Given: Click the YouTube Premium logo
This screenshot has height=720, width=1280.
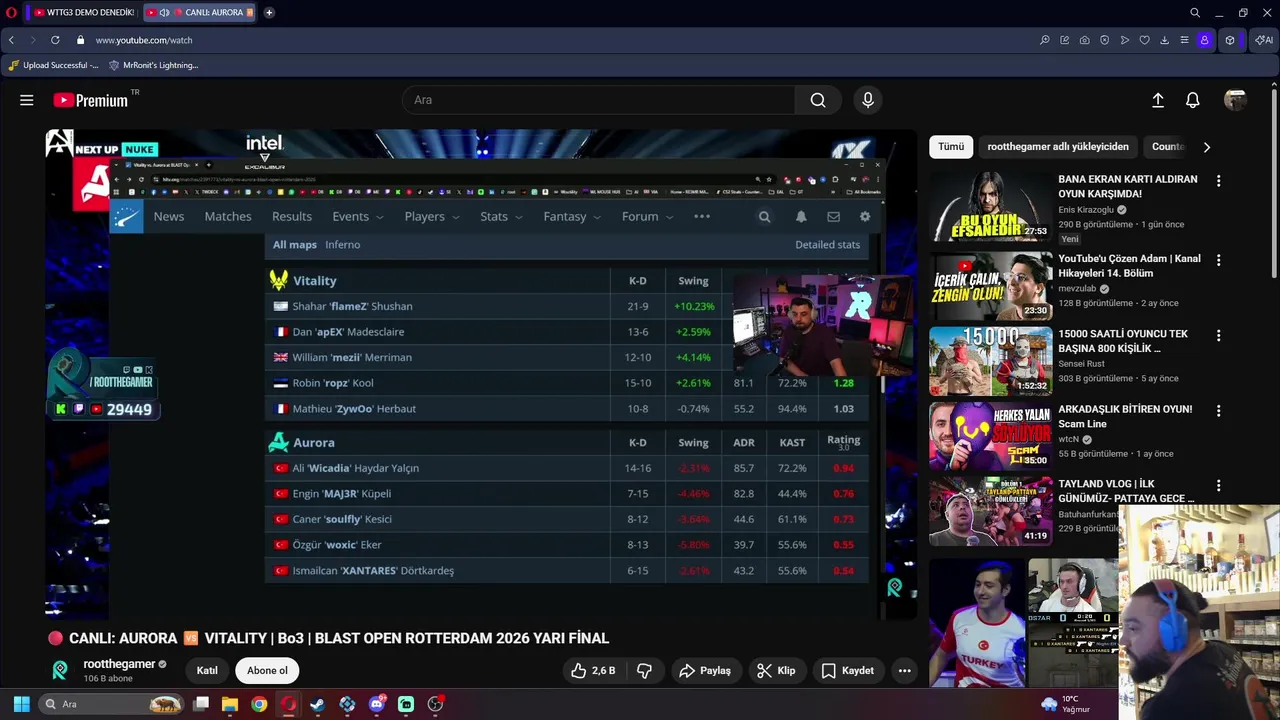Looking at the screenshot, I should pos(90,100).
